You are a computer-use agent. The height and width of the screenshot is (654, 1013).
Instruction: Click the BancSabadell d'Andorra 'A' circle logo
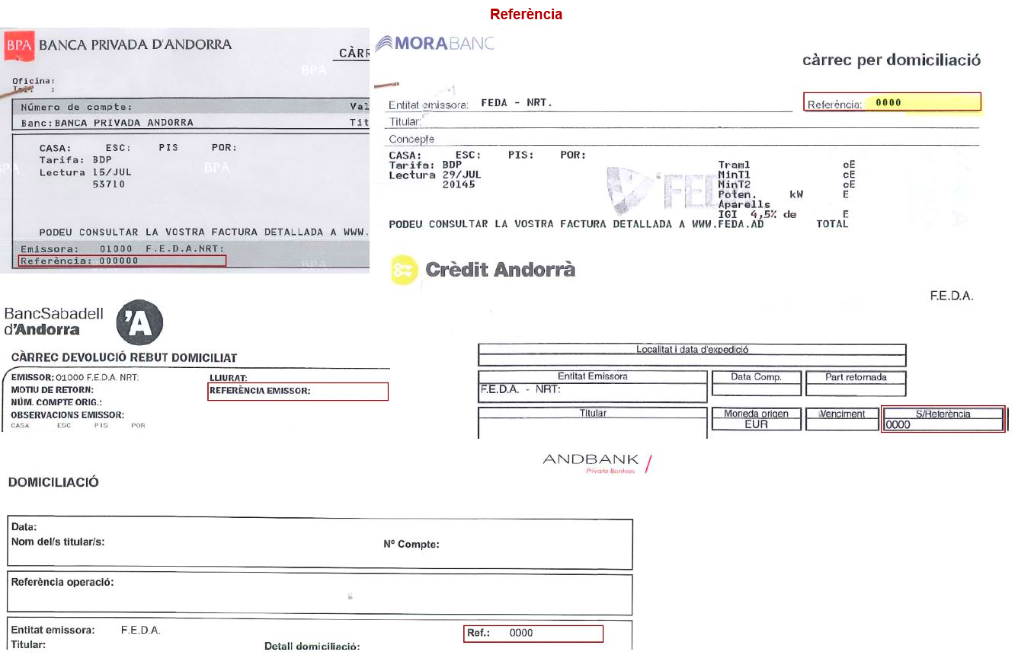(x=139, y=323)
